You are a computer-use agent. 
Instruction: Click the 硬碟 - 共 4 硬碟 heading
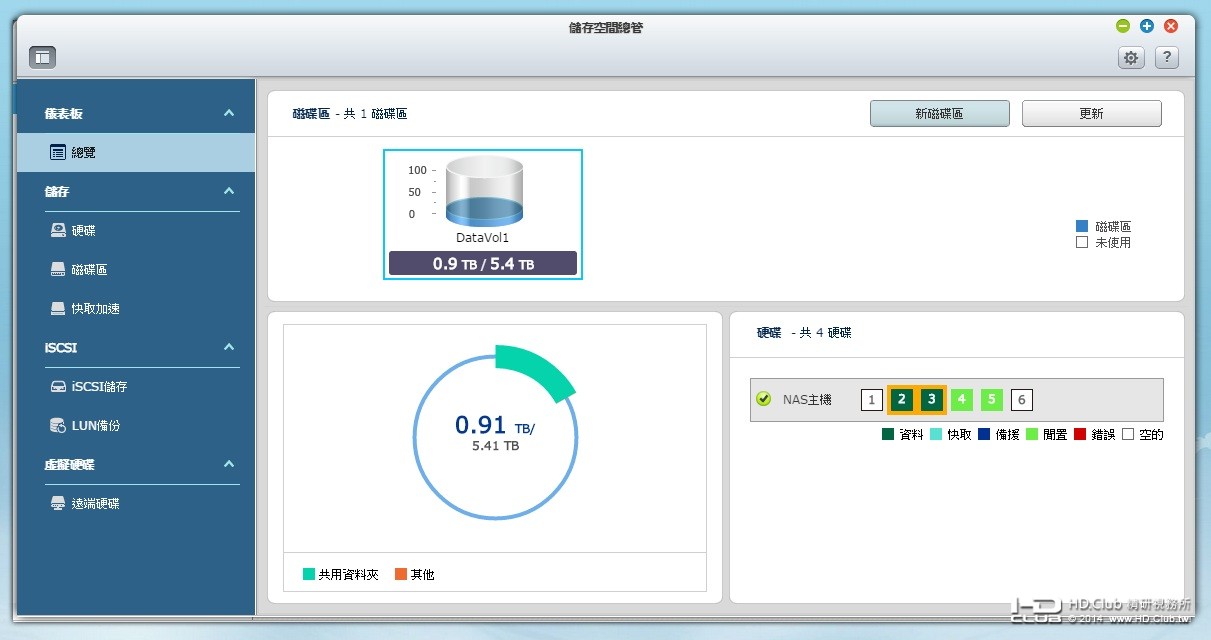804,333
